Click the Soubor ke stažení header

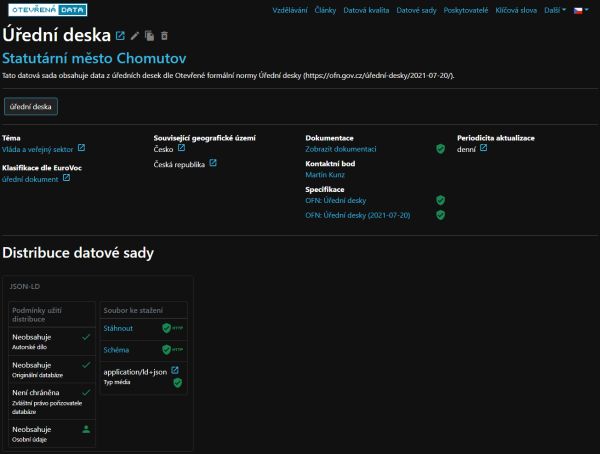(x=133, y=310)
